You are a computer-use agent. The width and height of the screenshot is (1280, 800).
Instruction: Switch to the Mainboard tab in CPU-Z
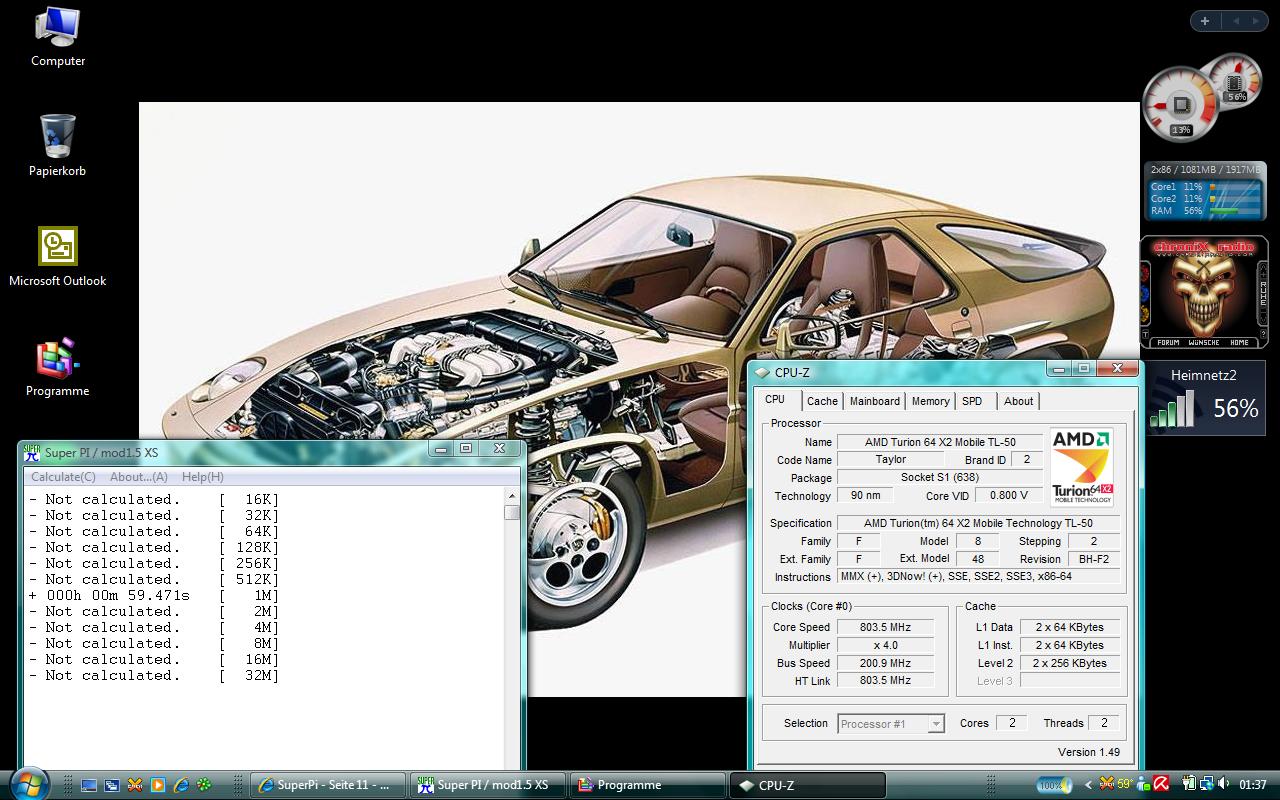tap(874, 401)
